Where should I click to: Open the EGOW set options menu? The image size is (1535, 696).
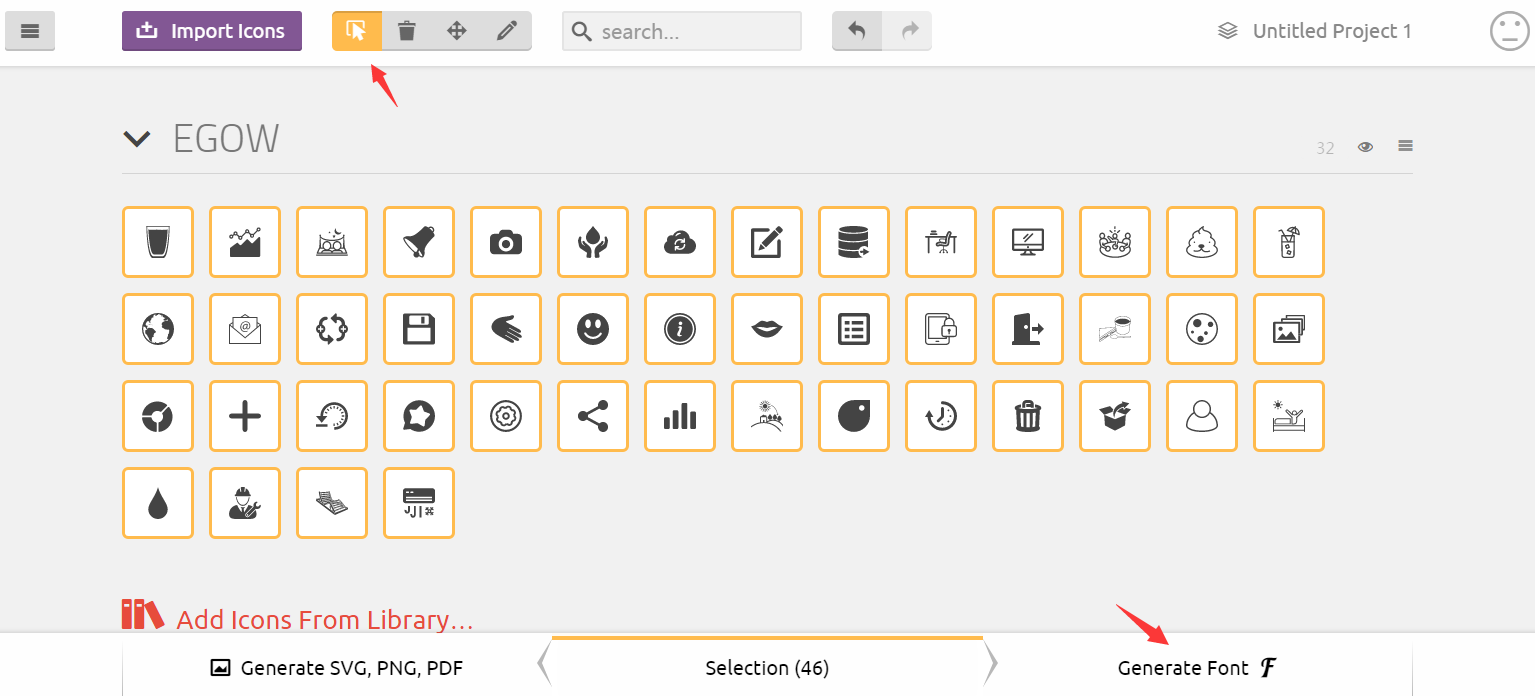1405,146
